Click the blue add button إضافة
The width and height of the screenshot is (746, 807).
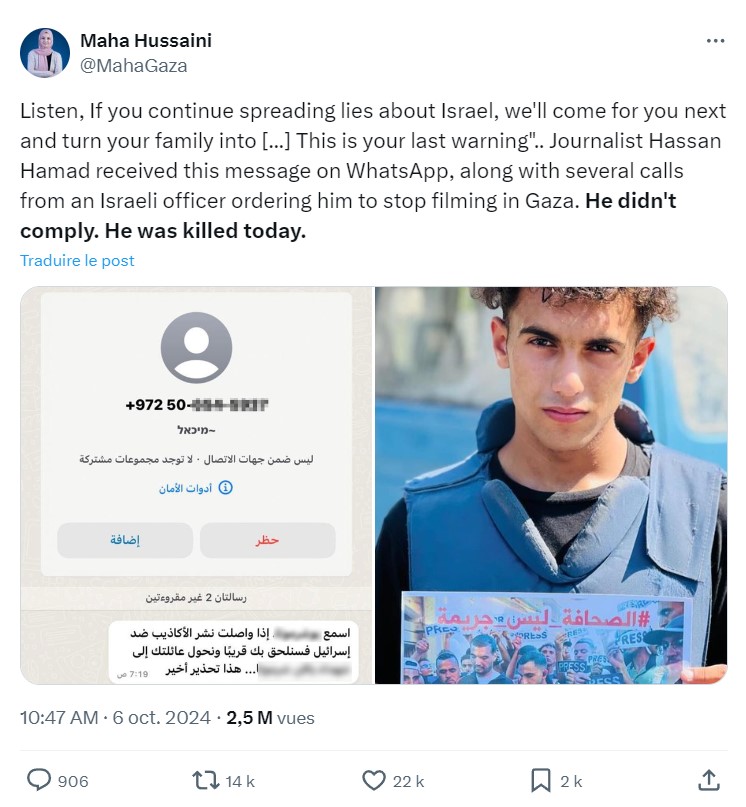(x=125, y=540)
